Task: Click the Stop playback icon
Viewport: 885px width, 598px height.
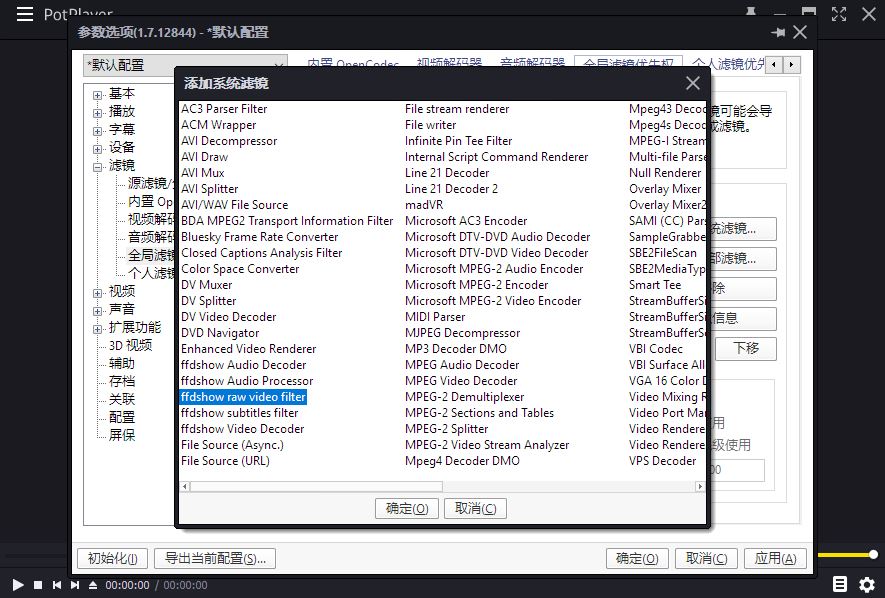Action: (x=38, y=585)
